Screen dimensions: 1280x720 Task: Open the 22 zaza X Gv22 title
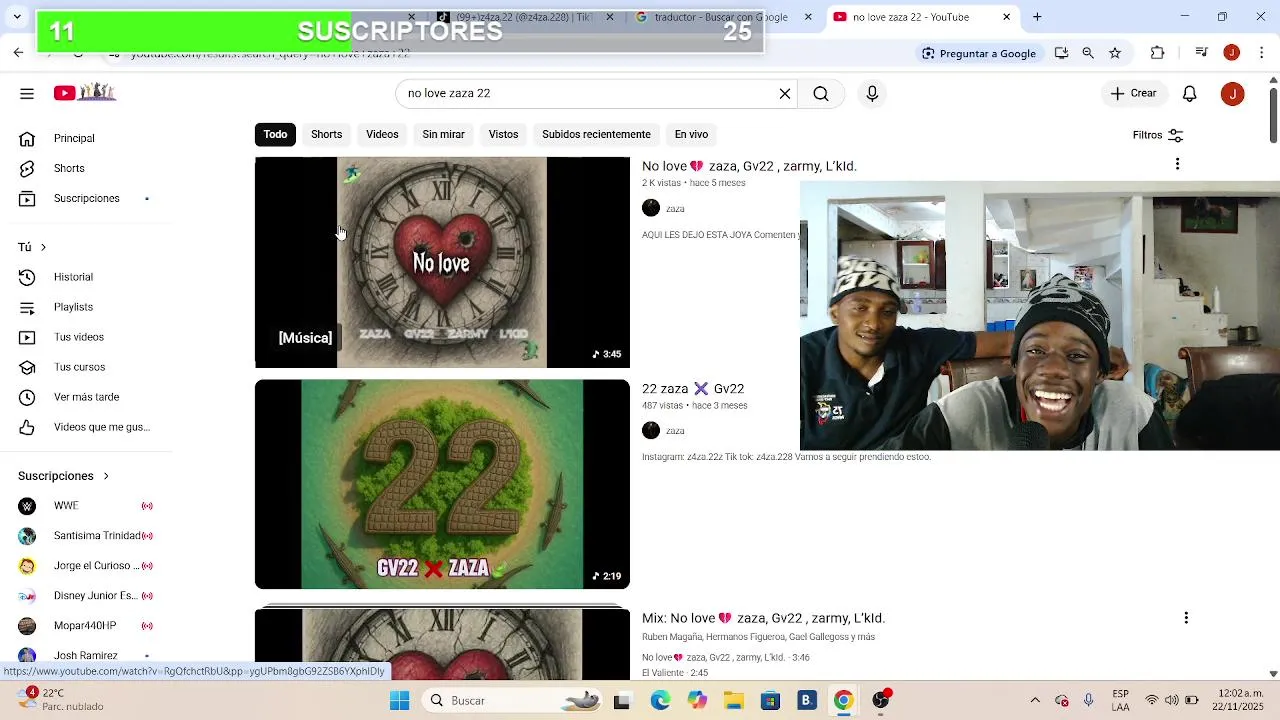[x=693, y=388]
